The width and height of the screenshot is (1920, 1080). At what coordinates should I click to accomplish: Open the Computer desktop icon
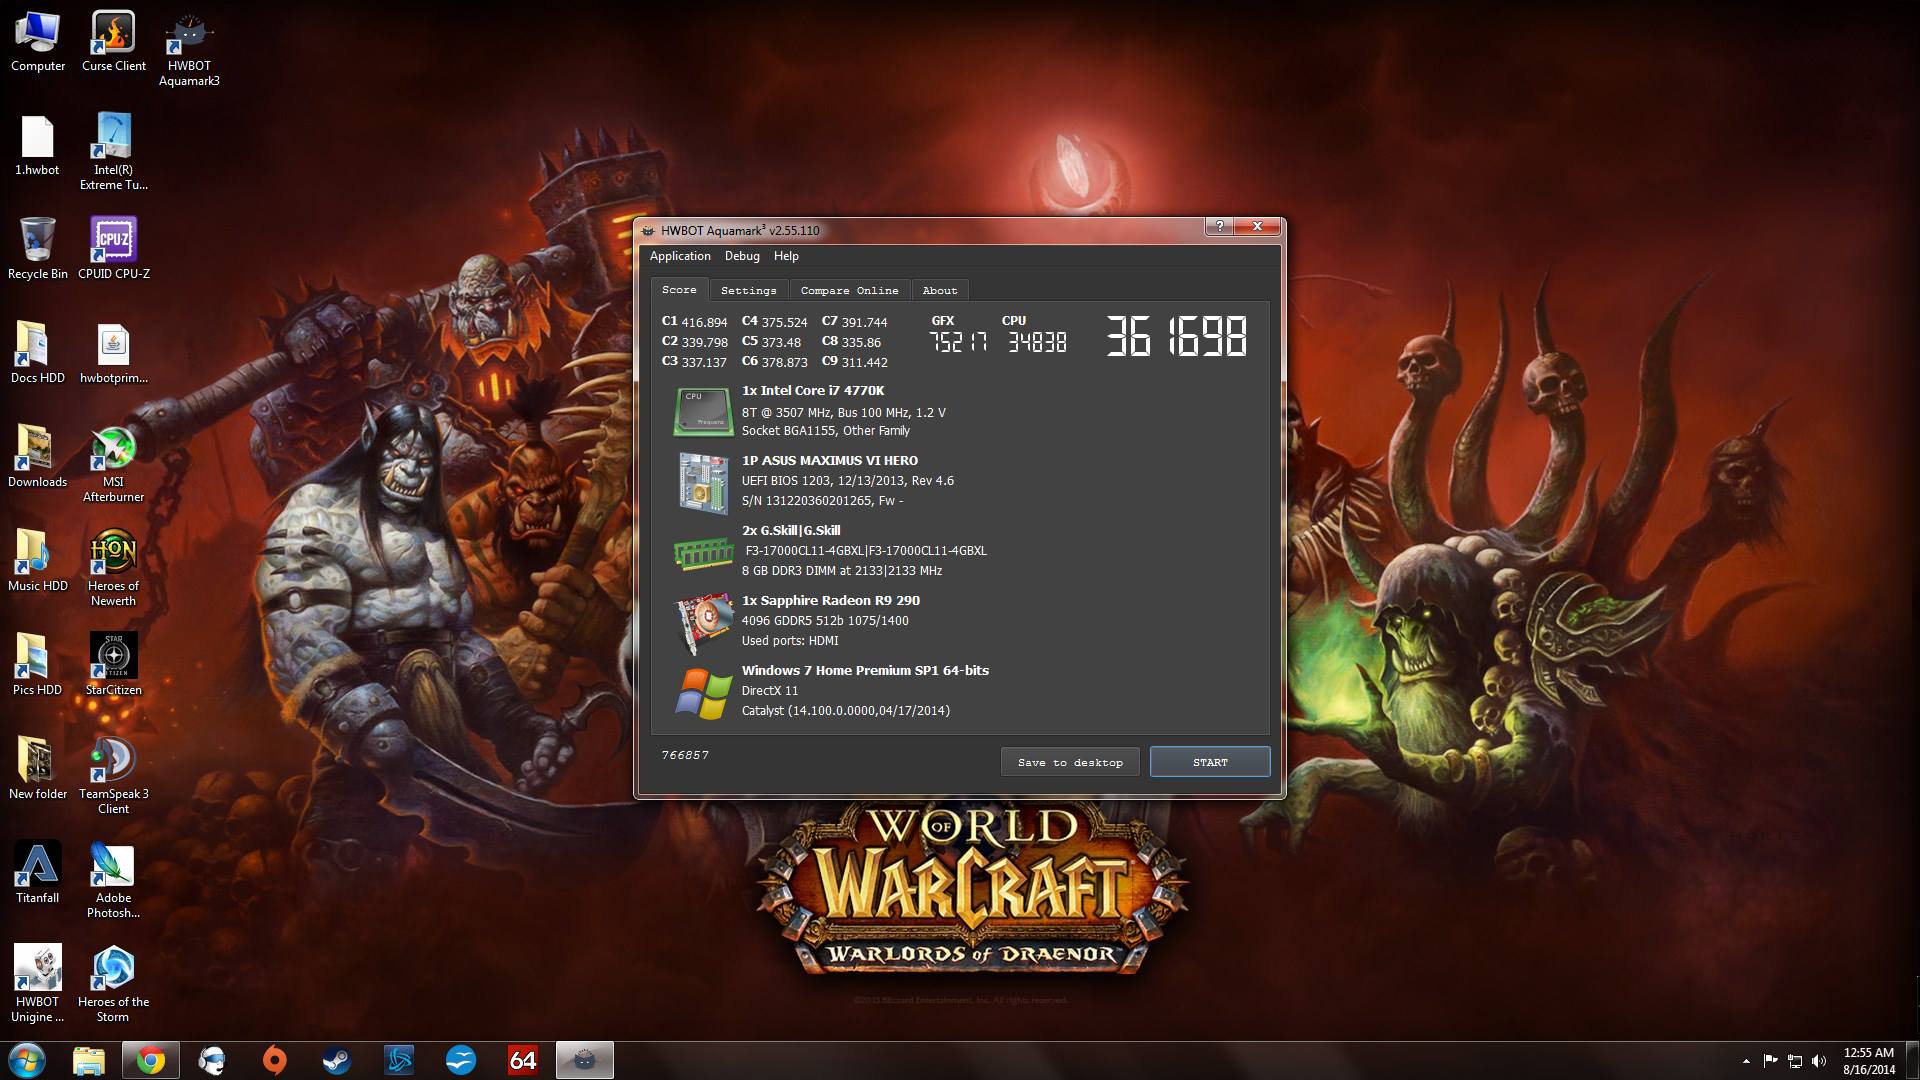pyautogui.click(x=38, y=41)
